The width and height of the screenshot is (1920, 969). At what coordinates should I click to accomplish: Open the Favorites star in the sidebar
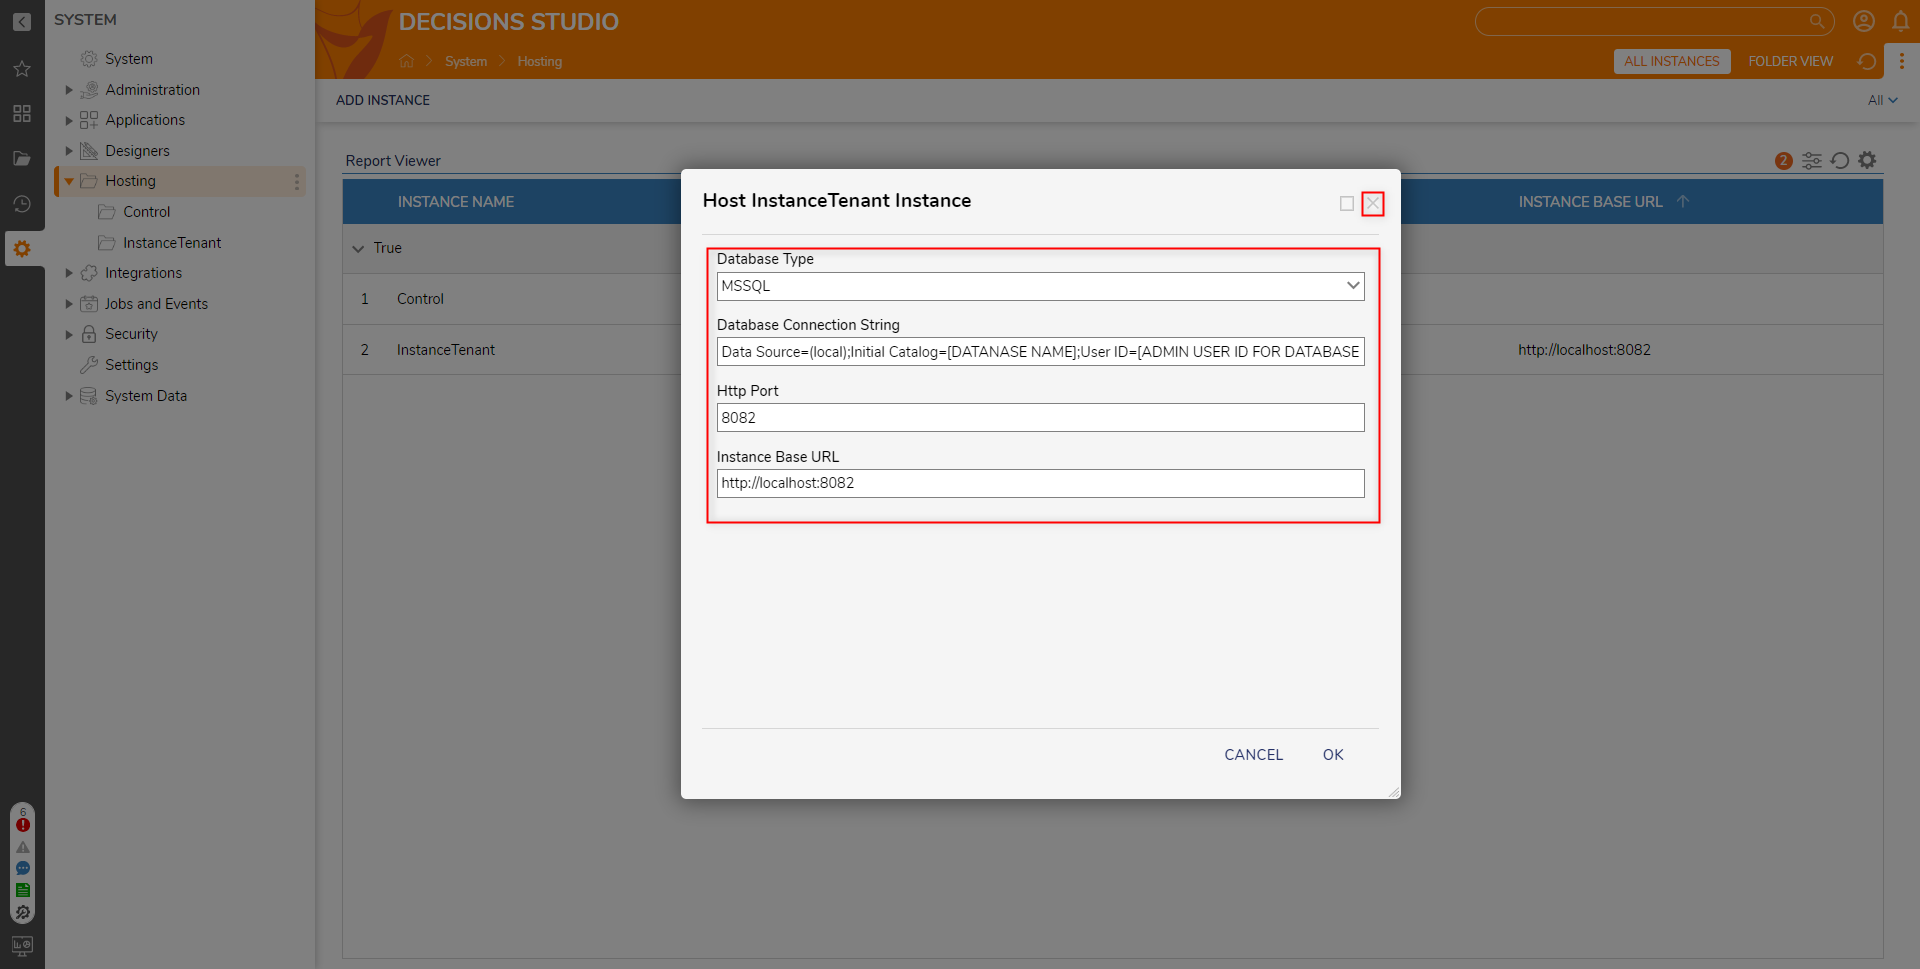tap(22, 68)
